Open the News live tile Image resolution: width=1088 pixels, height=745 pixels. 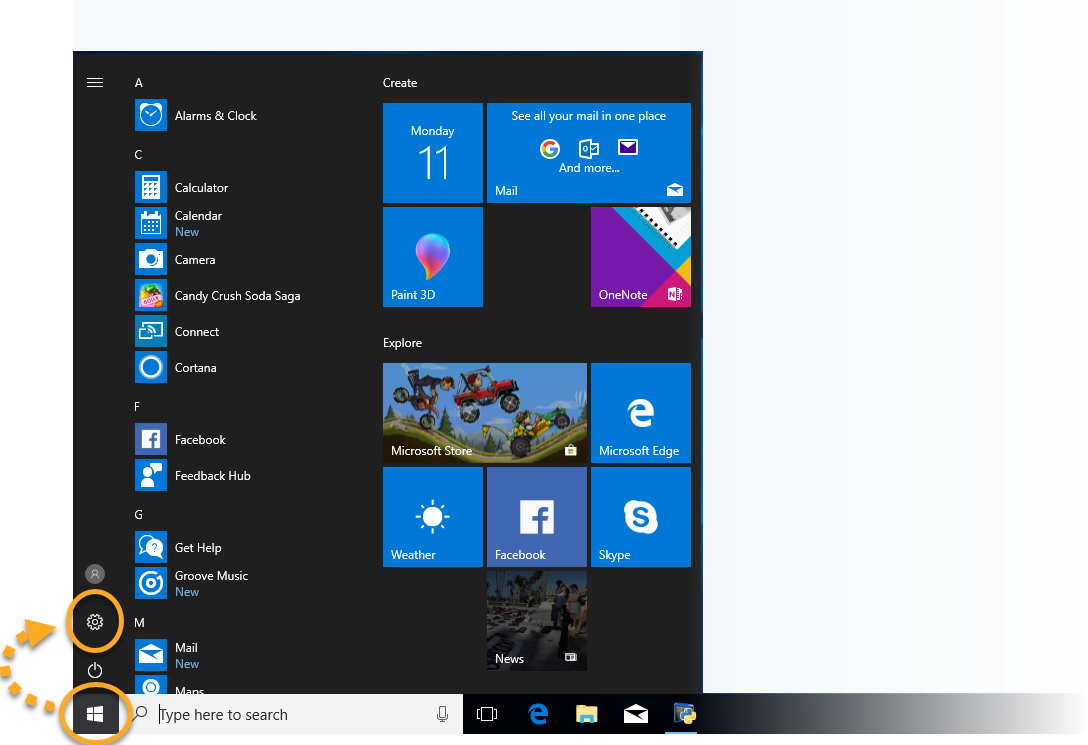[537, 620]
